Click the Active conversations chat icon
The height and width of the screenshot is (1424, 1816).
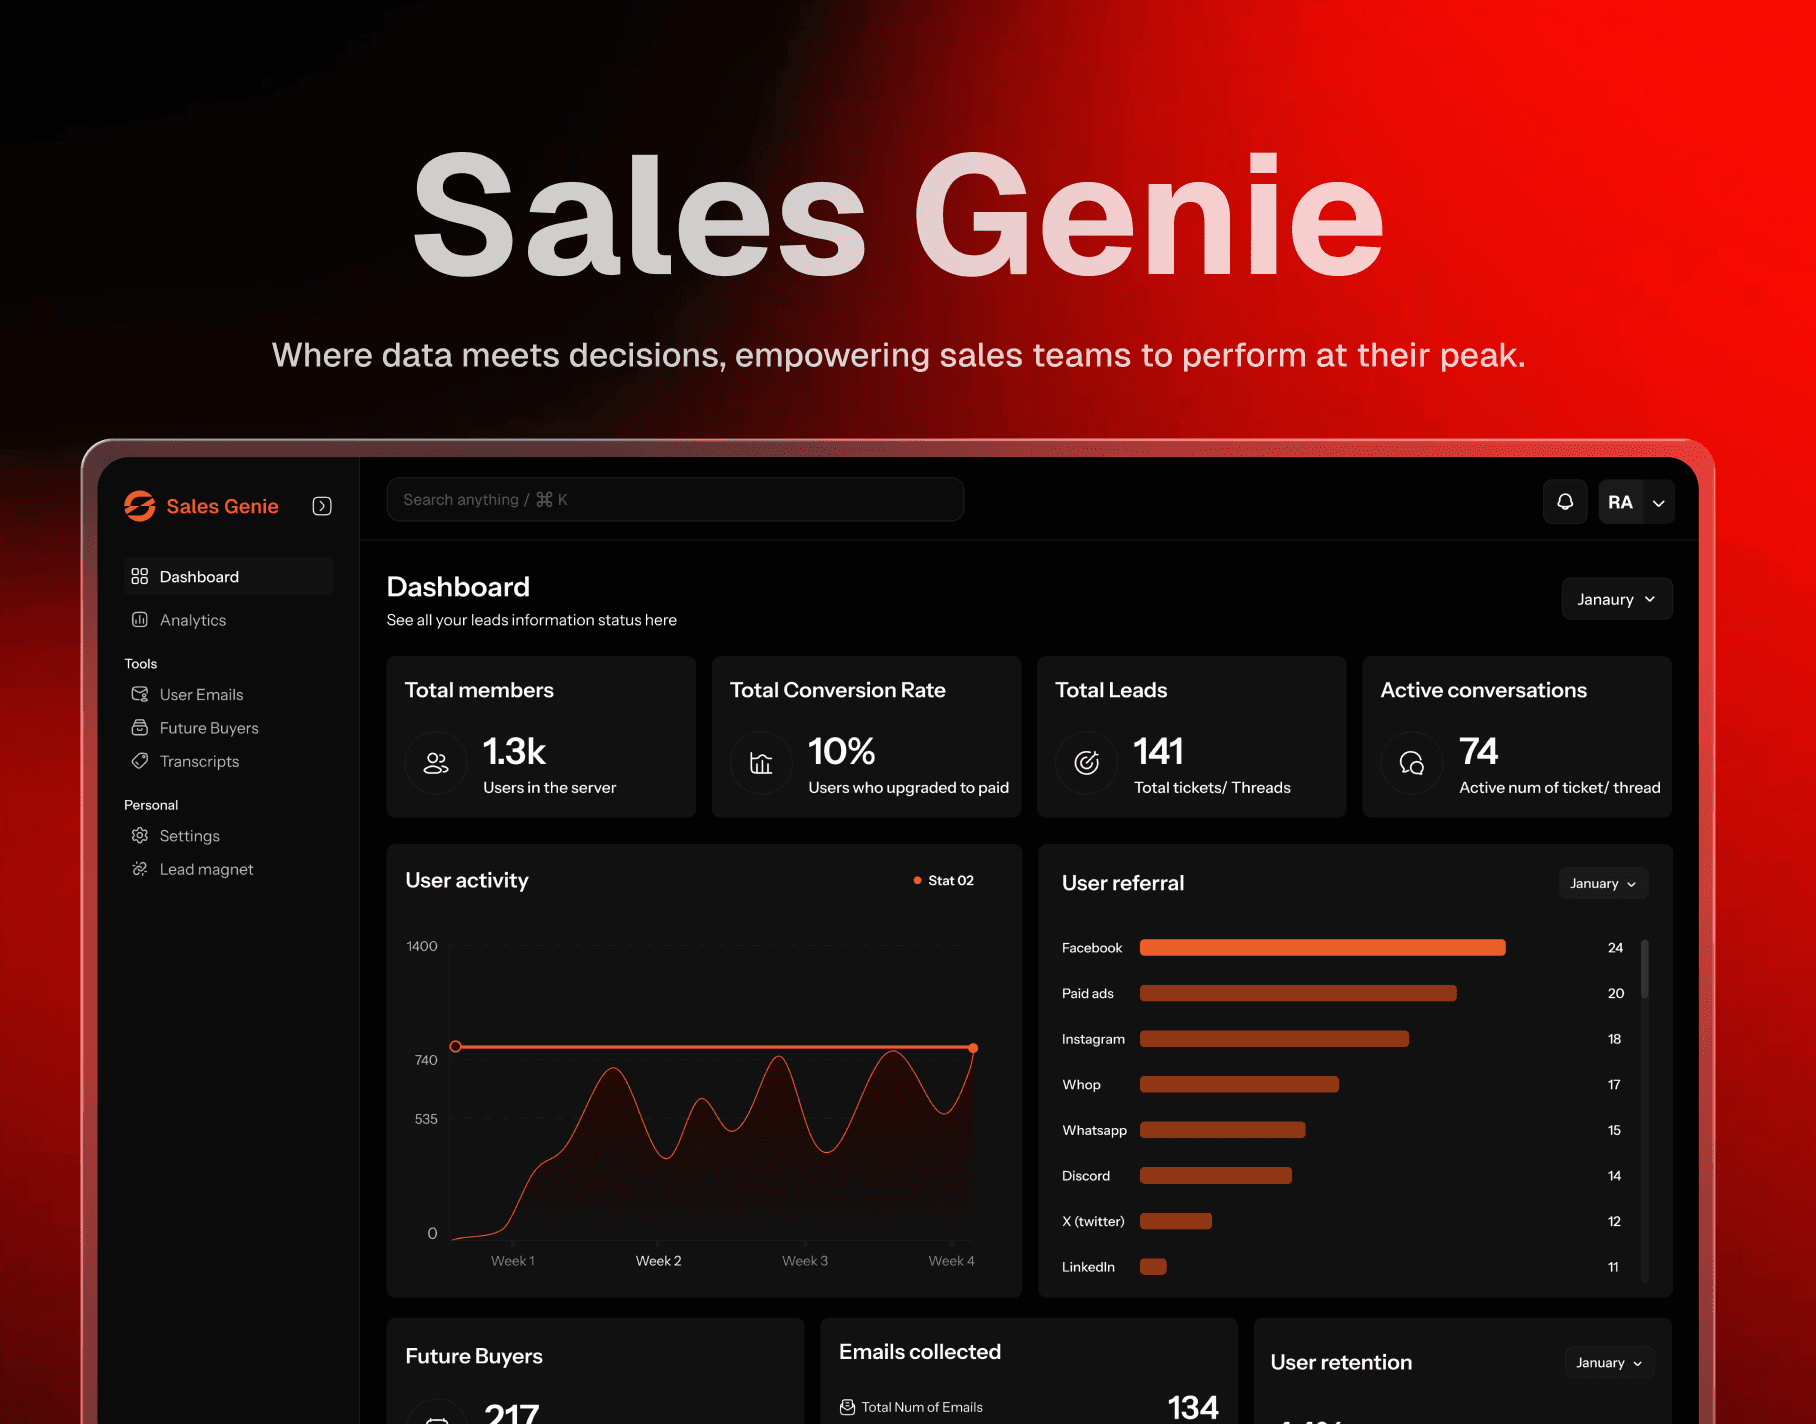tap(1412, 764)
